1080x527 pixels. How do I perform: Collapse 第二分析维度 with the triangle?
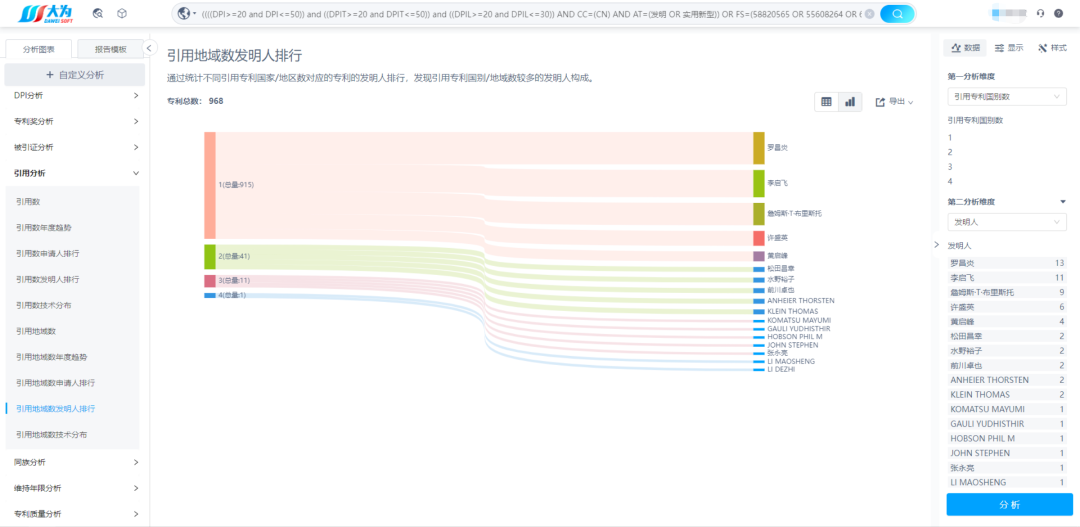click(x=1063, y=202)
